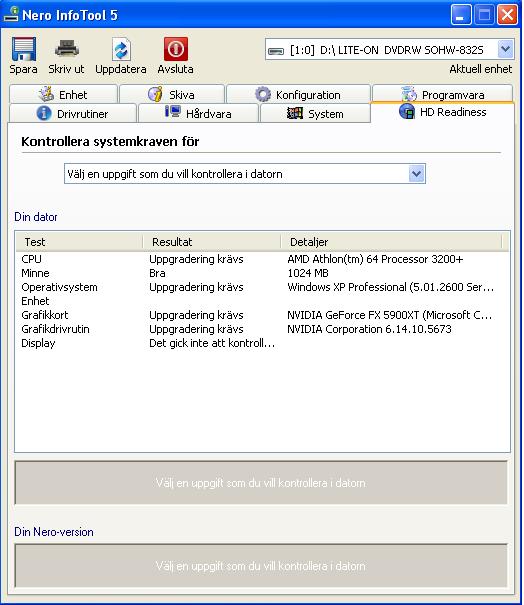Switch to the Skiva tab
The width and height of the screenshot is (524, 605).
point(172,94)
